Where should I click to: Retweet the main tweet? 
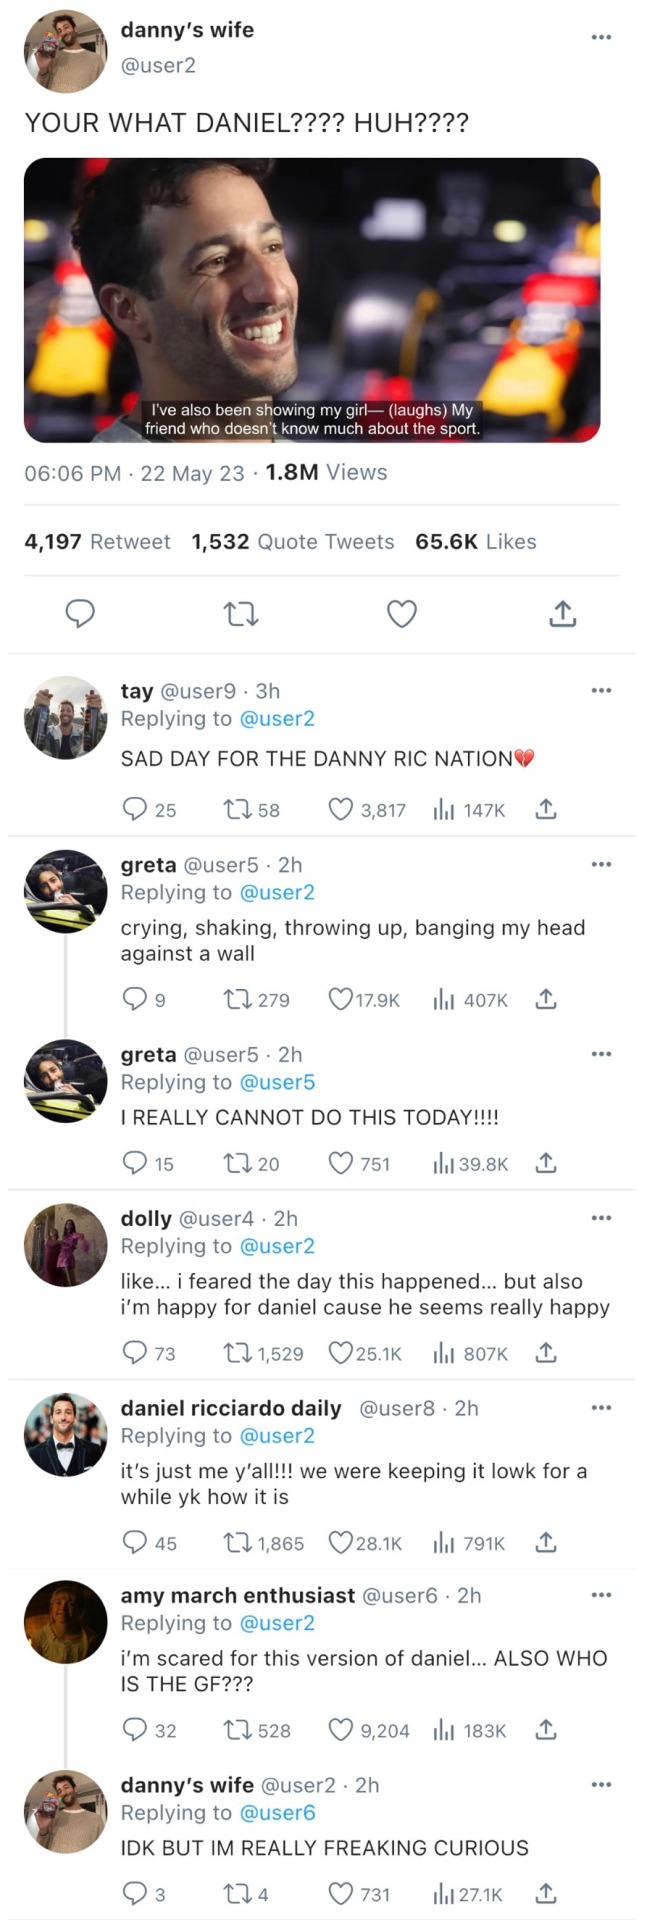241,613
